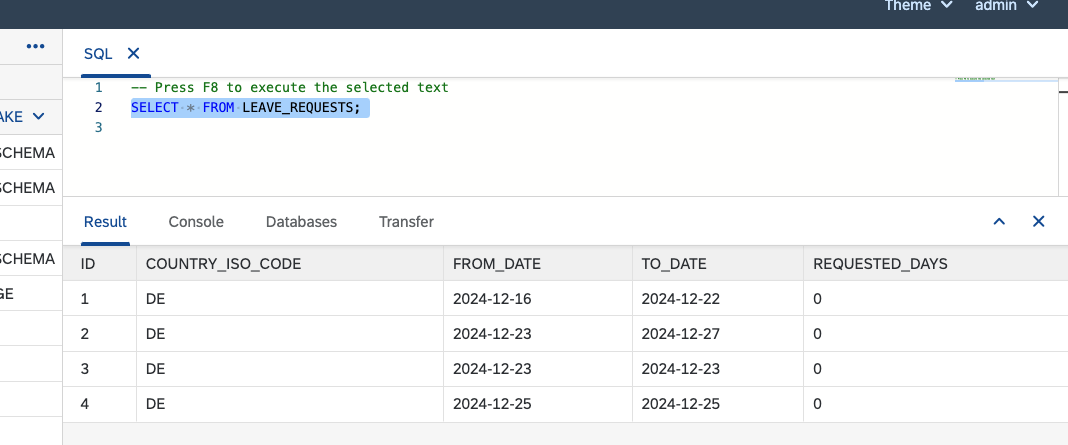Screen dimensions: 1068x445
Task: Switch to the Databases tab
Action: [301, 221]
